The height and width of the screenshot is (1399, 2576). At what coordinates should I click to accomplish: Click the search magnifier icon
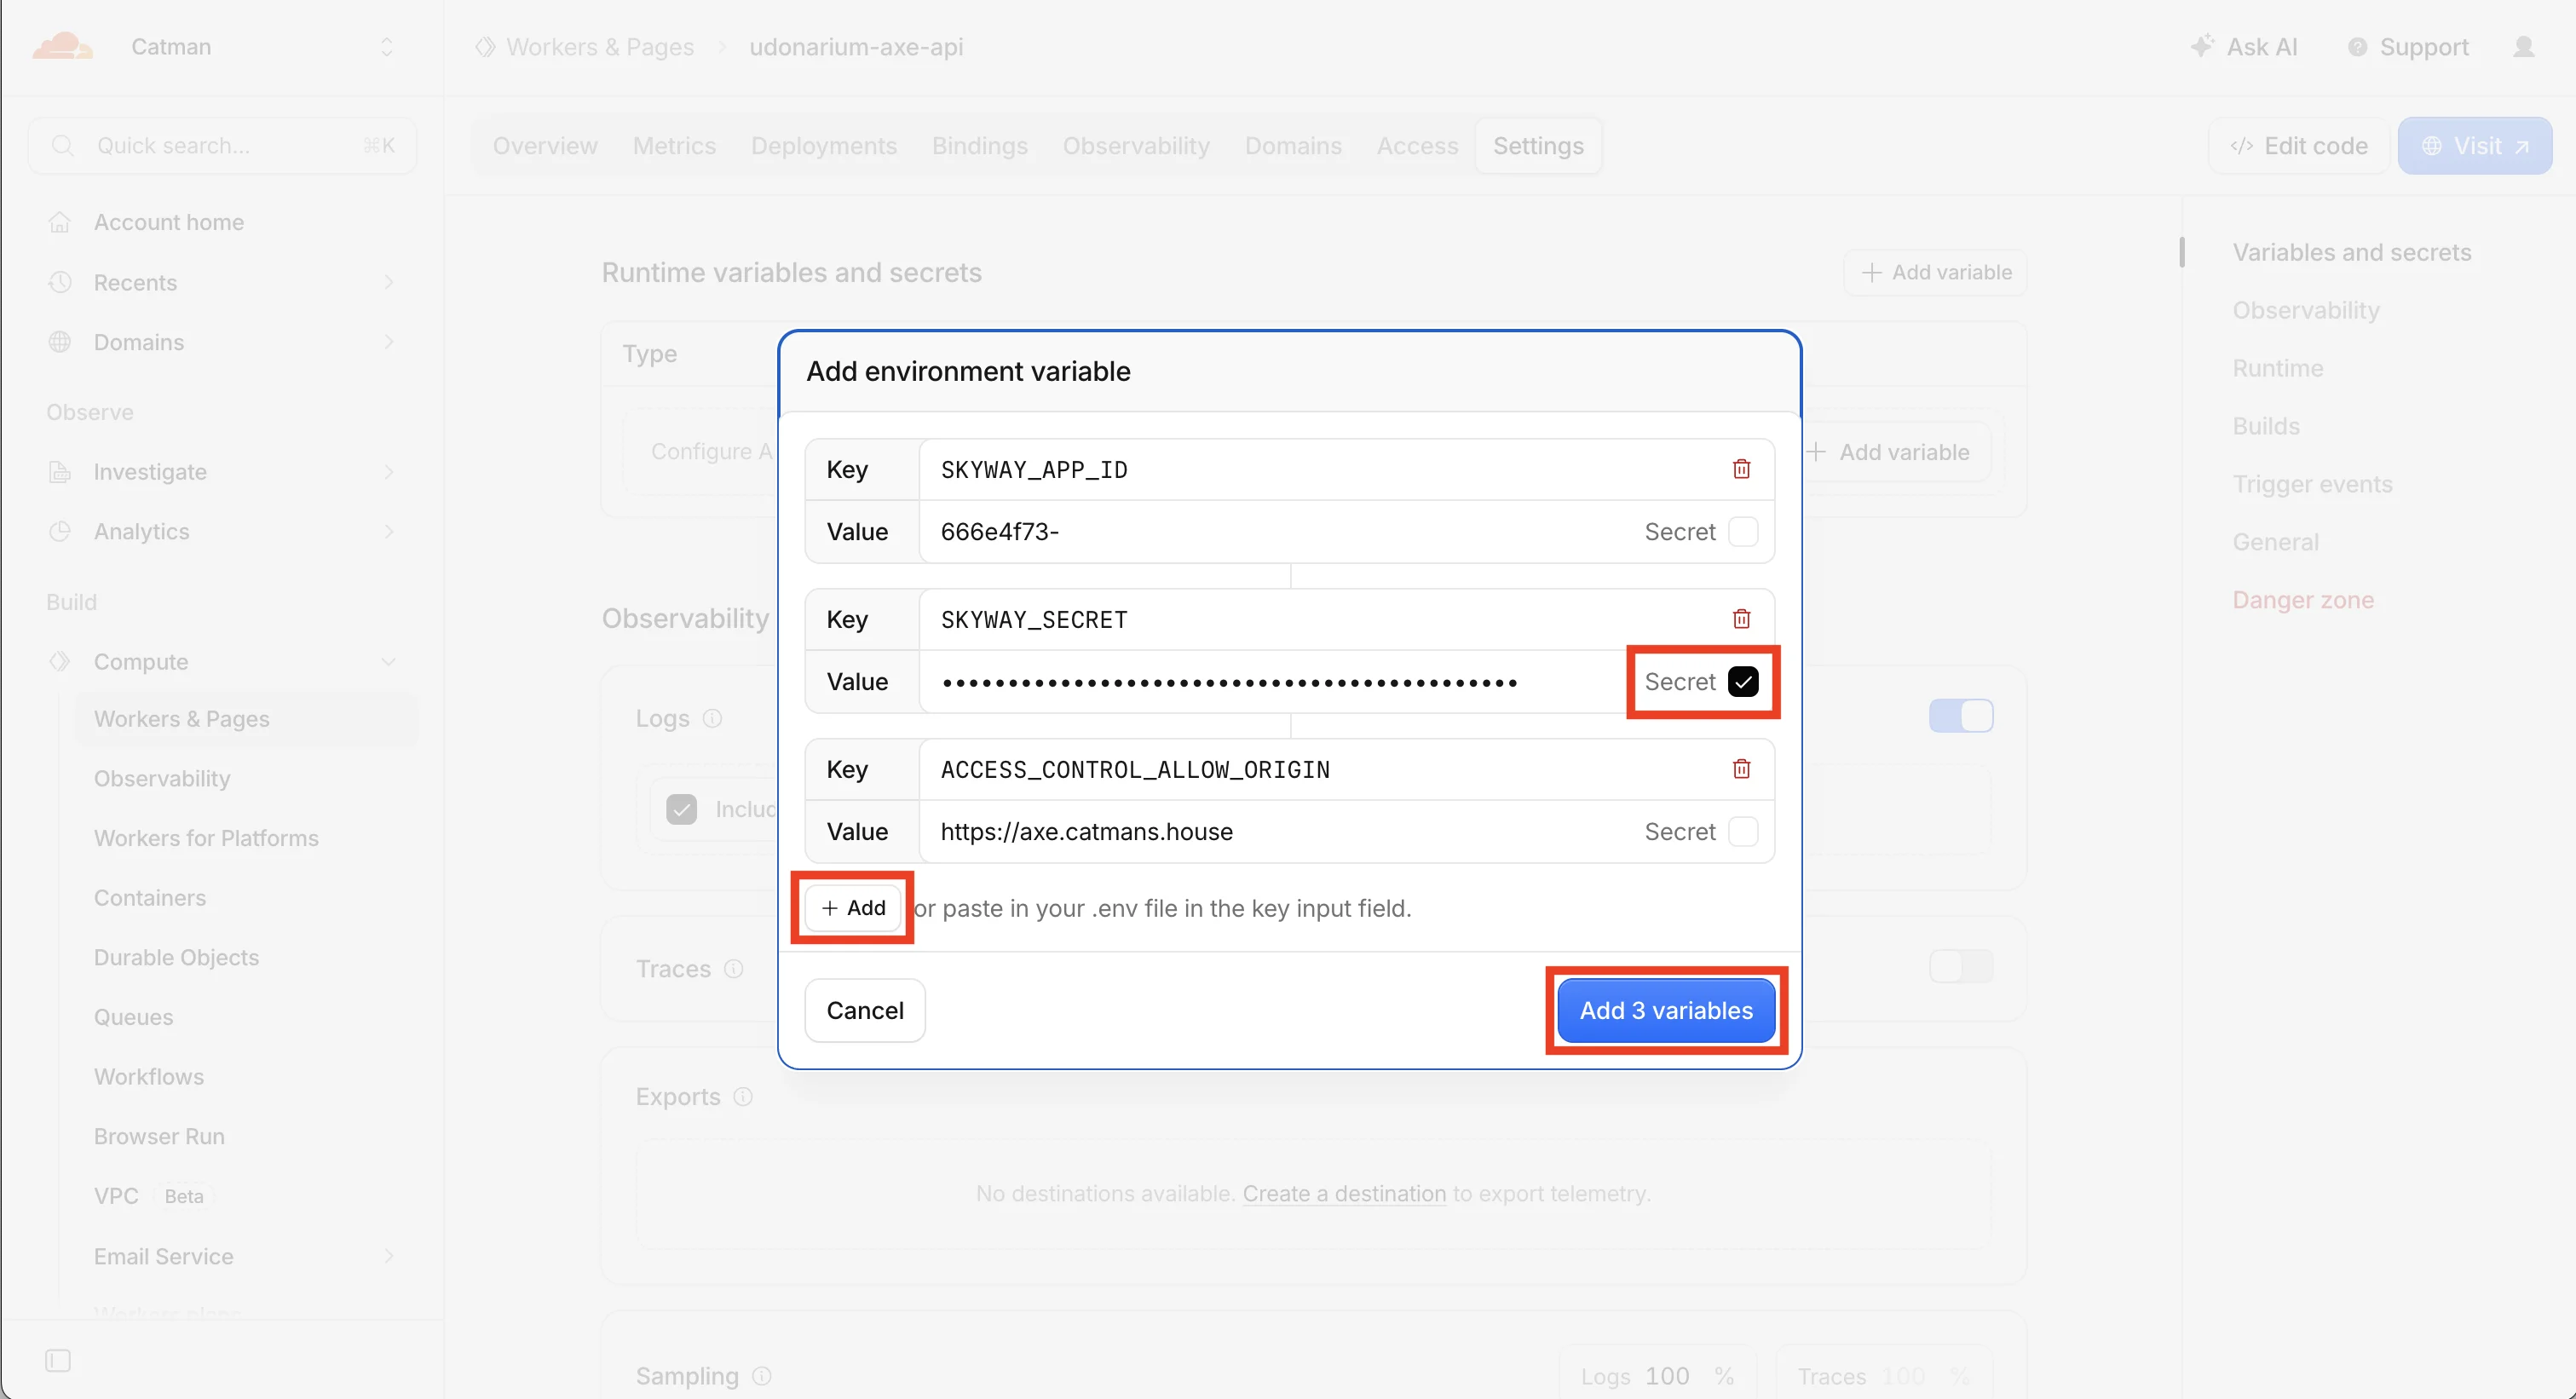62,146
